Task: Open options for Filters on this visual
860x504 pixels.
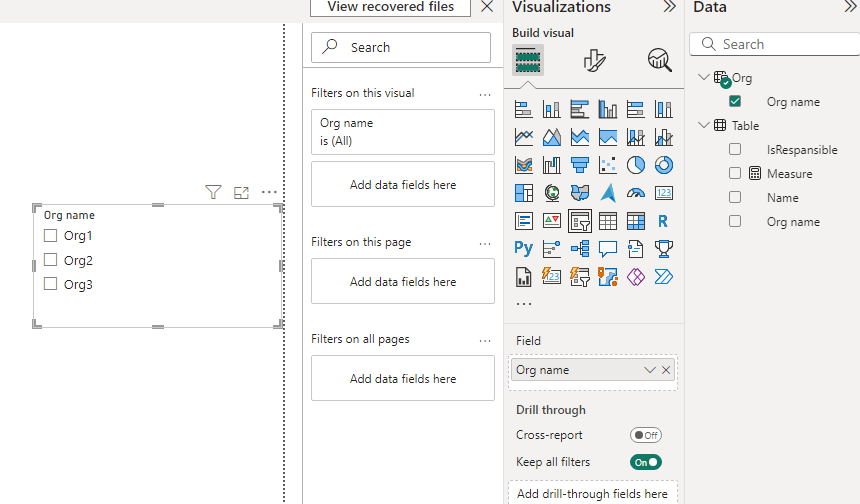Action: (485, 94)
